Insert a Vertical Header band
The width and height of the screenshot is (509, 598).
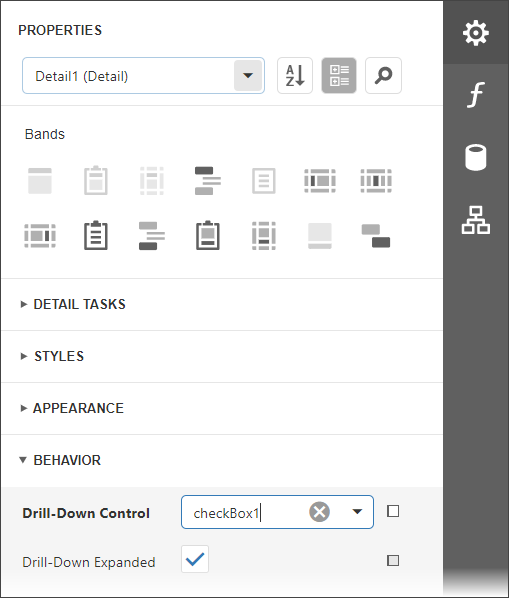pyautogui.click(x=320, y=181)
